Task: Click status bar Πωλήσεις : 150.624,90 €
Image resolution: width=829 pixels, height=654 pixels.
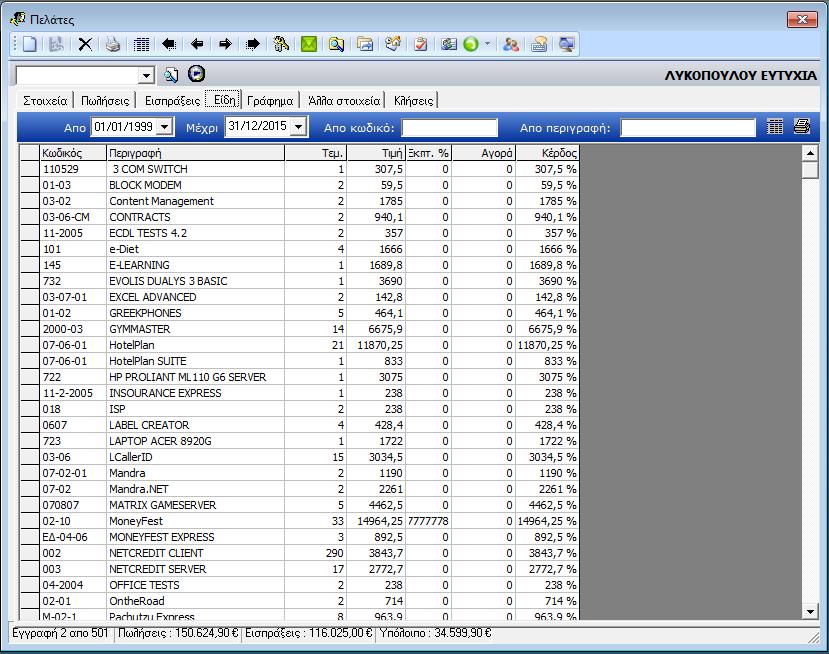Action: (178, 633)
